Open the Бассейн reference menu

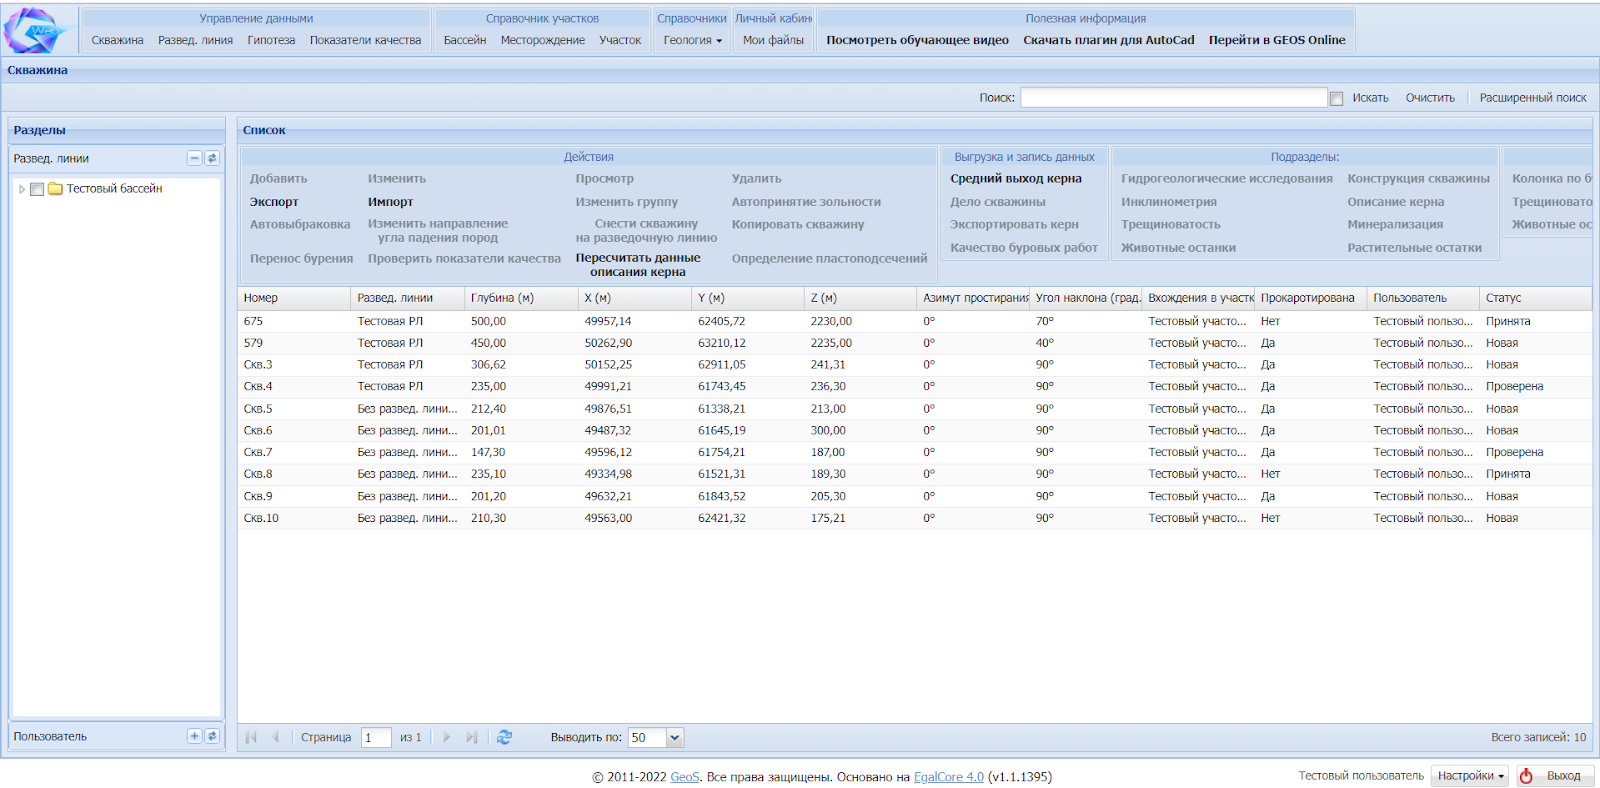[x=465, y=40]
